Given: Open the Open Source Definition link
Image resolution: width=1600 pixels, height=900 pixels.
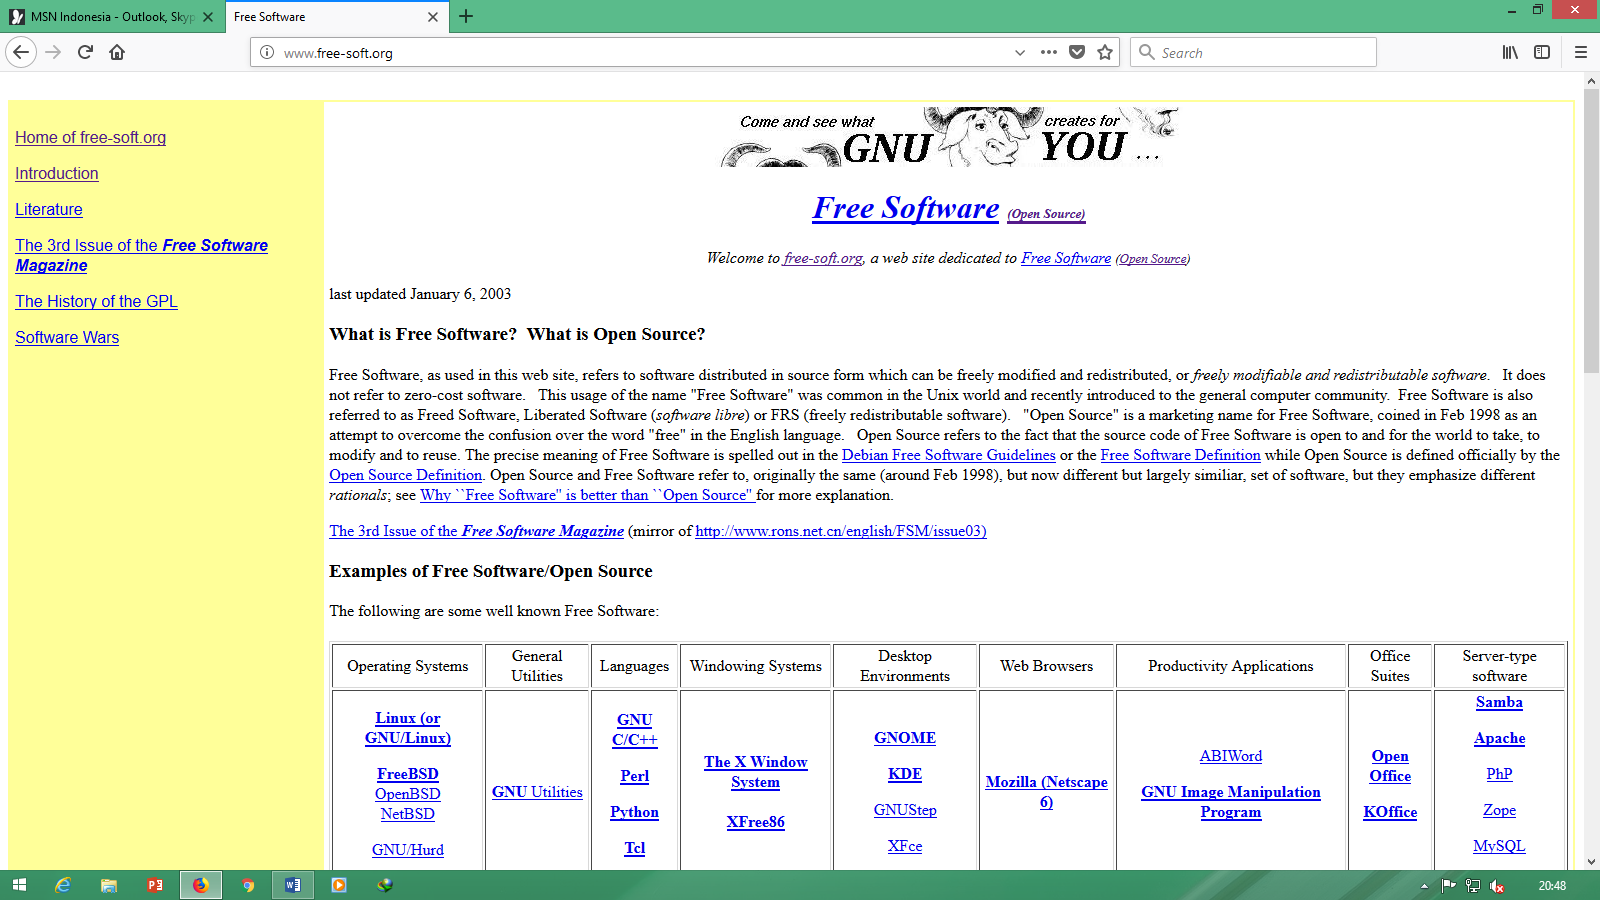Looking at the screenshot, I should (405, 475).
